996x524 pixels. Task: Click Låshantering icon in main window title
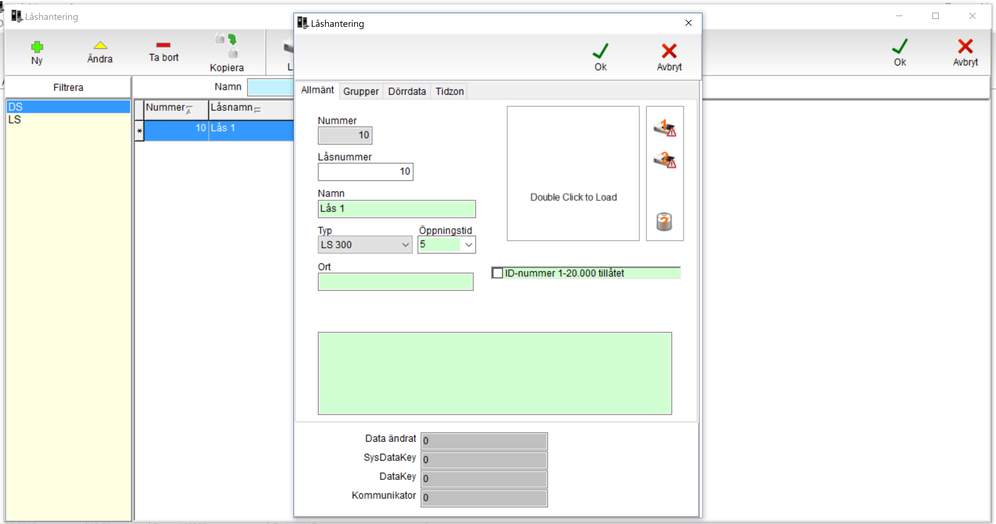(x=17, y=16)
